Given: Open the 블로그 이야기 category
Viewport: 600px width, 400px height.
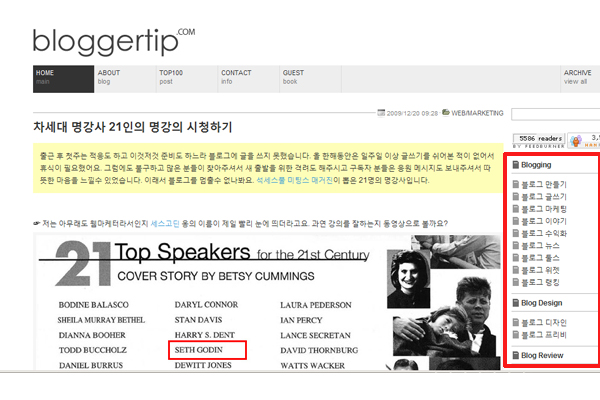Looking at the screenshot, I should [x=544, y=221].
